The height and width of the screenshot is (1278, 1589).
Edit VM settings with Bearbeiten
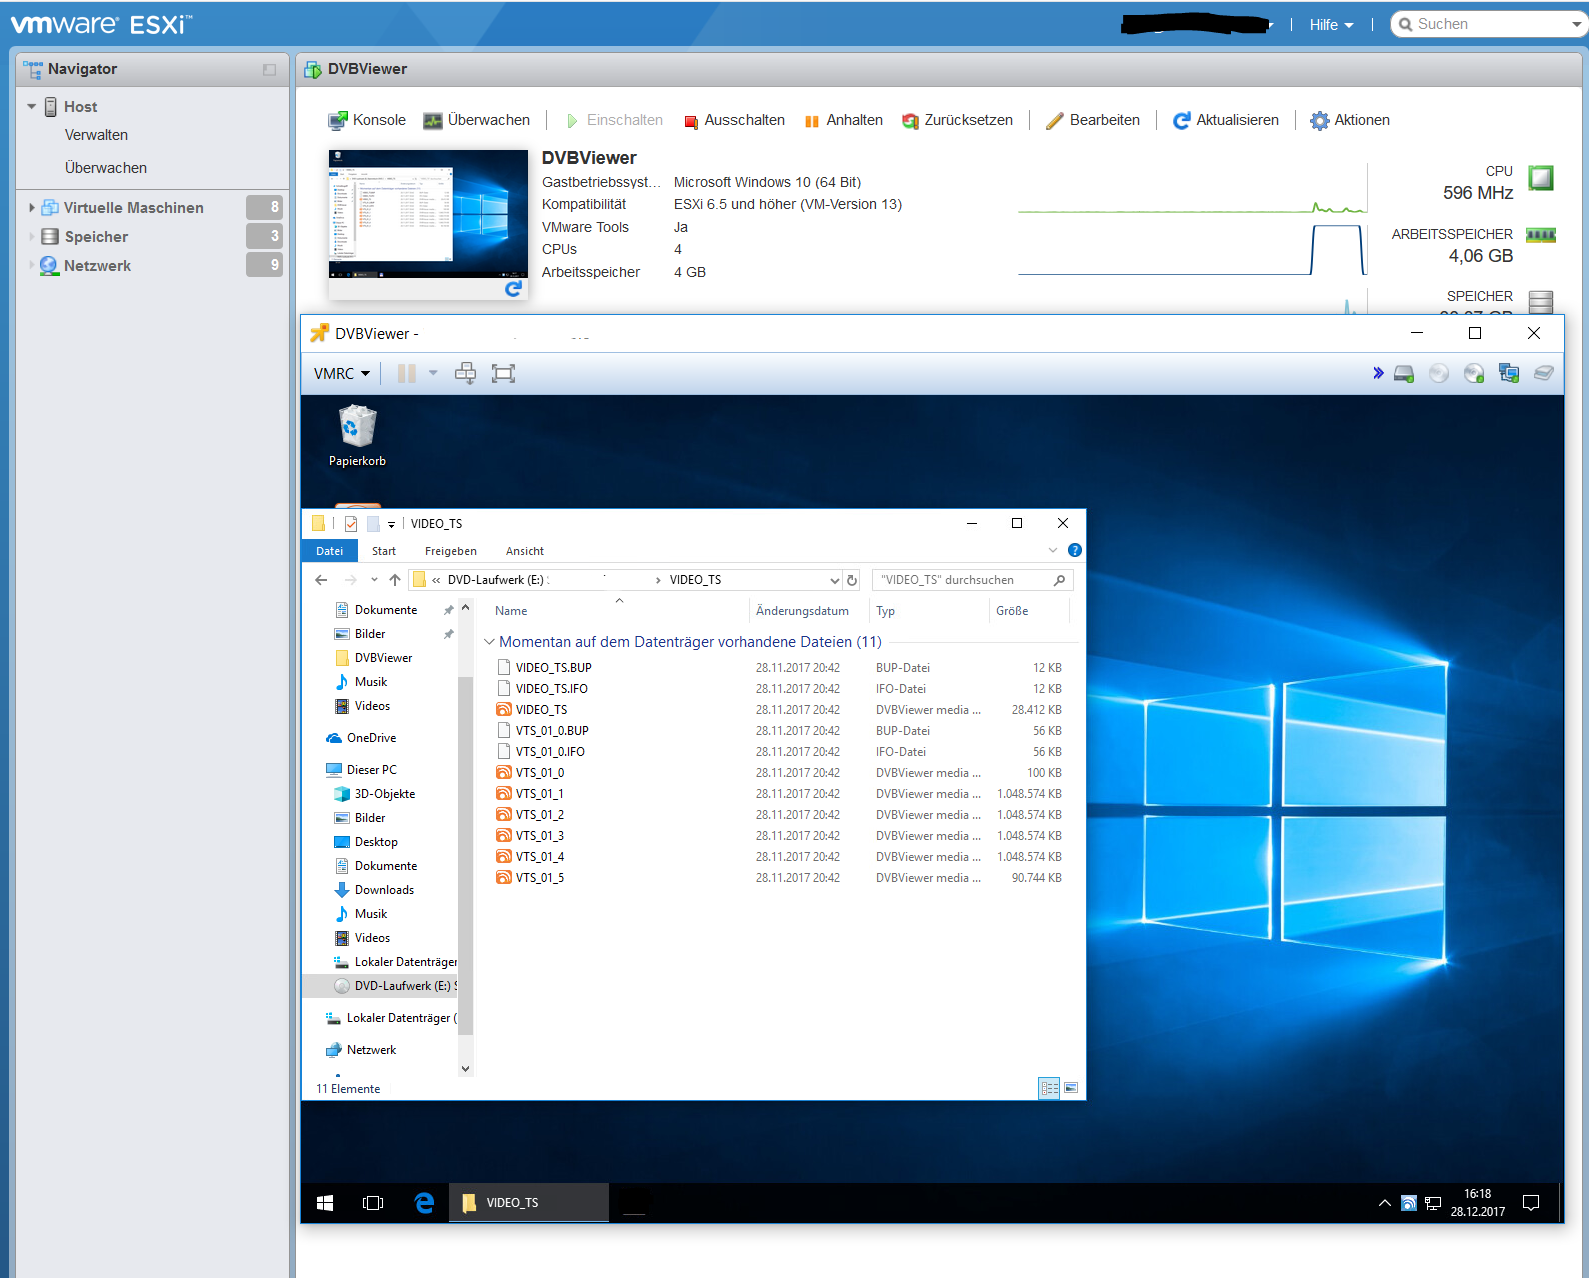tap(1093, 120)
